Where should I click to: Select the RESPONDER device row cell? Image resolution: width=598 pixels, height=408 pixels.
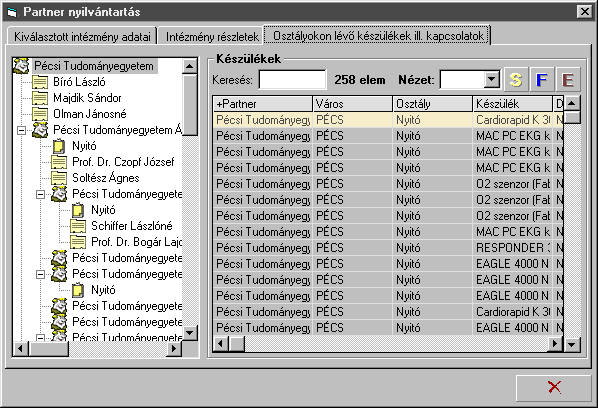[513, 248]
